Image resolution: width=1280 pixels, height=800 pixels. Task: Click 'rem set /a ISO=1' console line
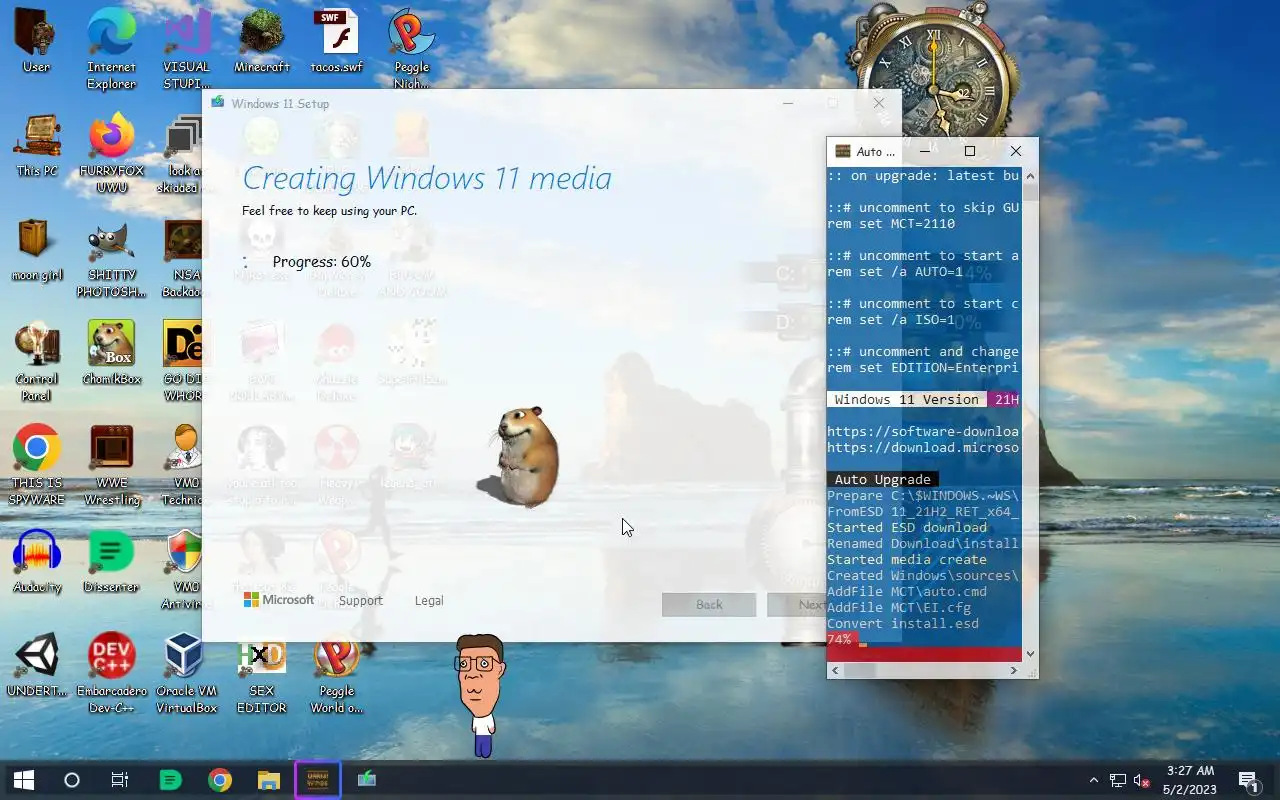point(891,319)
